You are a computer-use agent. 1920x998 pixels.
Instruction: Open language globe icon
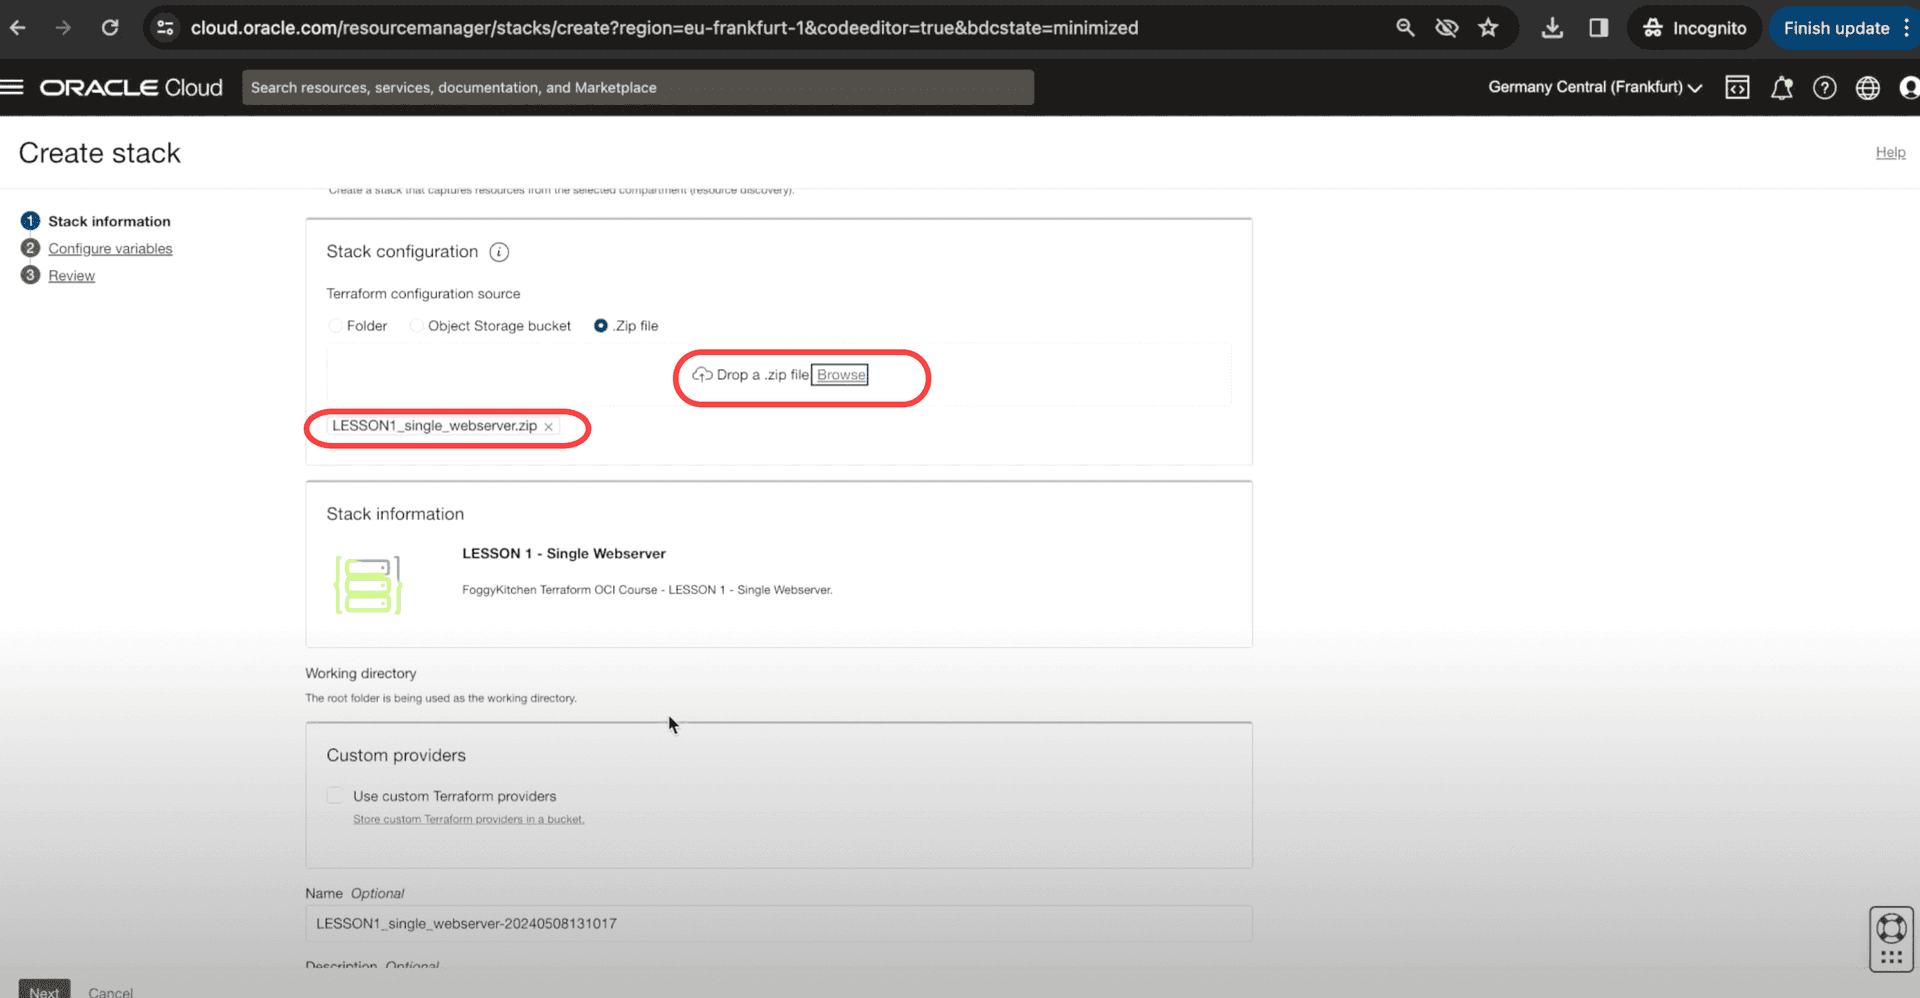coord(1868,88)
